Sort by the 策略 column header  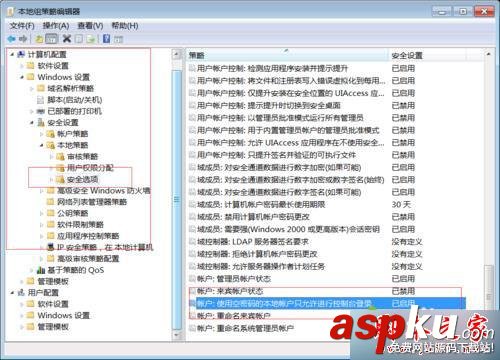[287, 55]
